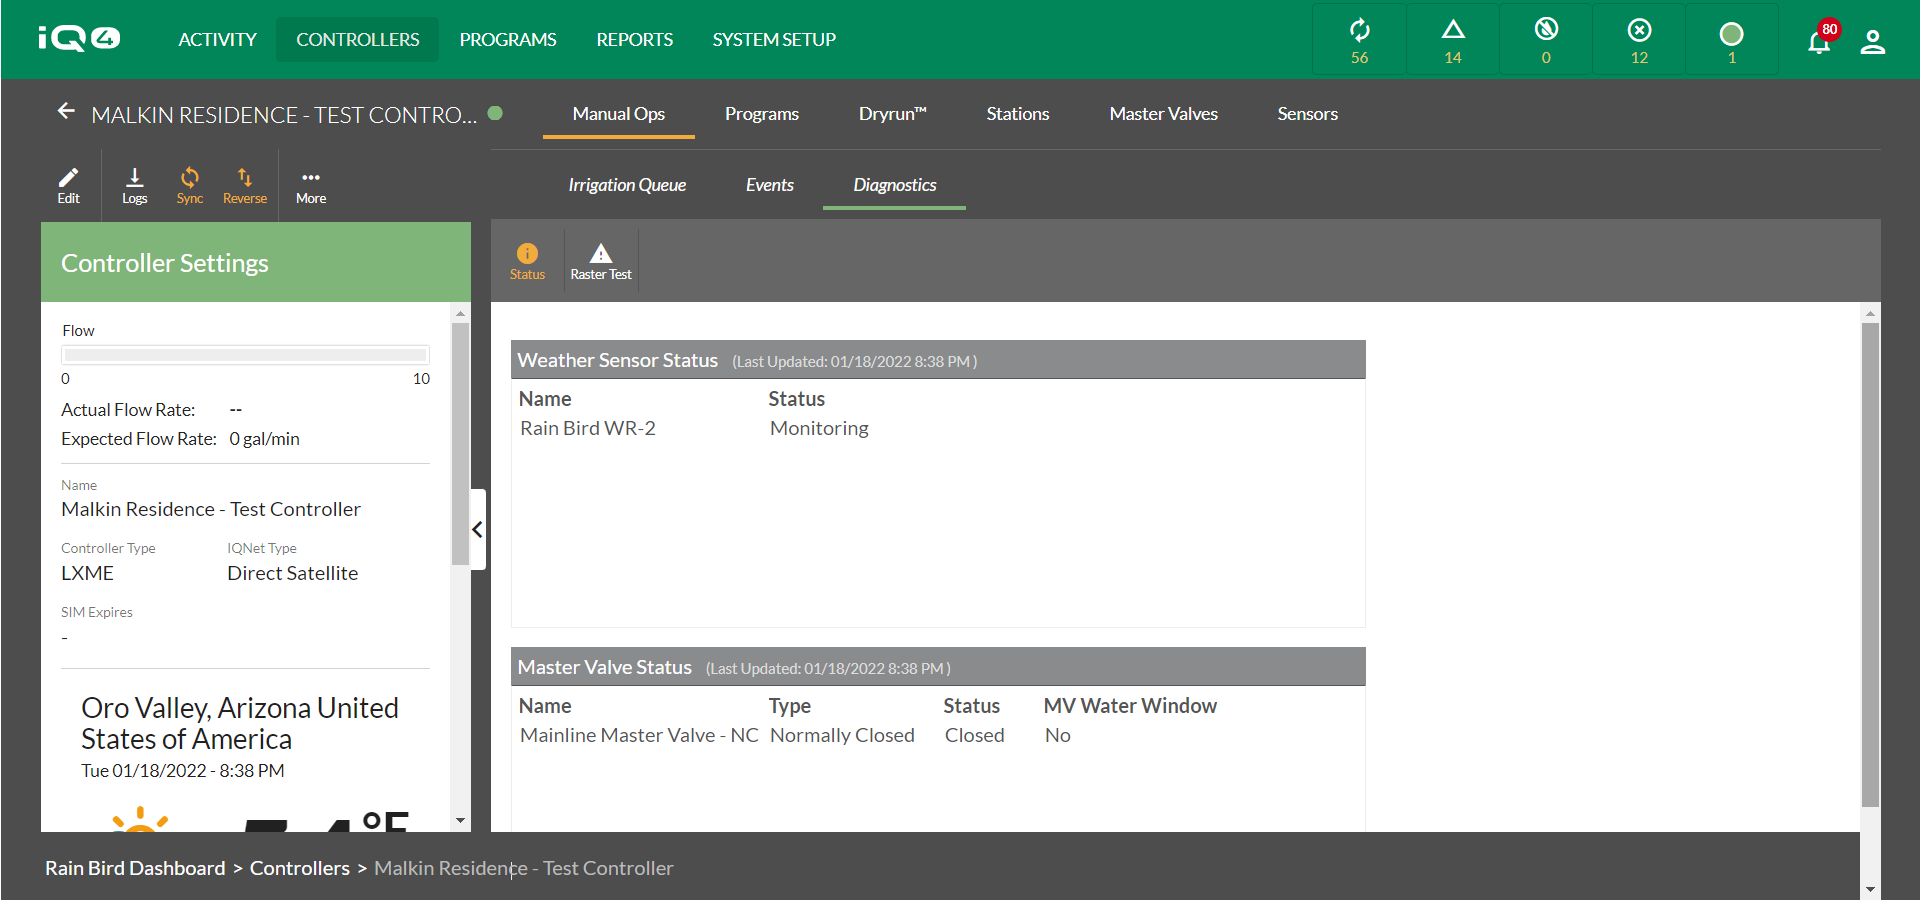Switch to the Programs tab
The width and height of the screenshot is (1920, 900).
click(762, 114)
